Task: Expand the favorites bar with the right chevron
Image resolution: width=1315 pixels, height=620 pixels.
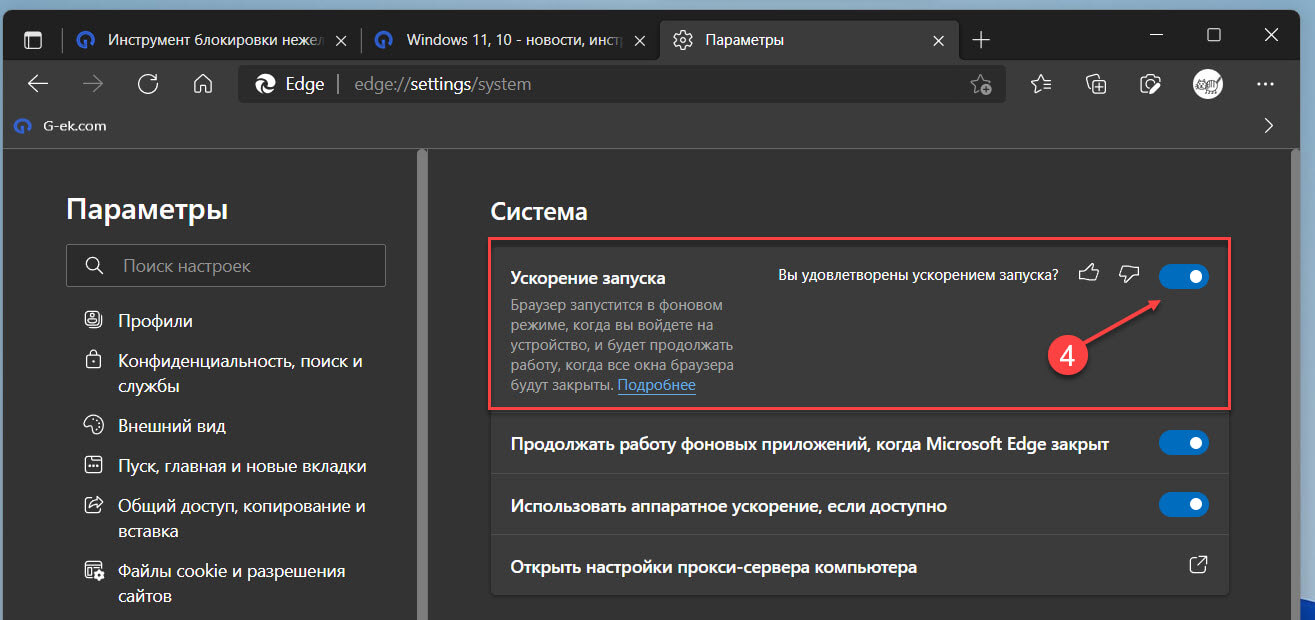Action: pos(1268,126)
